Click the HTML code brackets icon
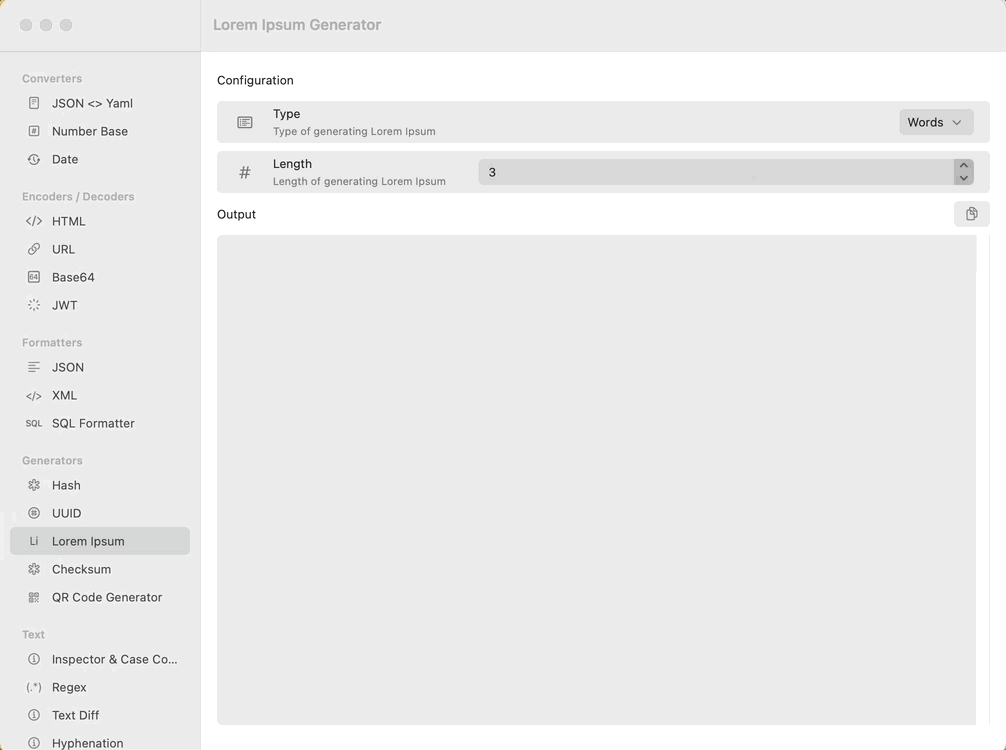This screenshot has height=750, width=1006. click(x=34, y=221)
